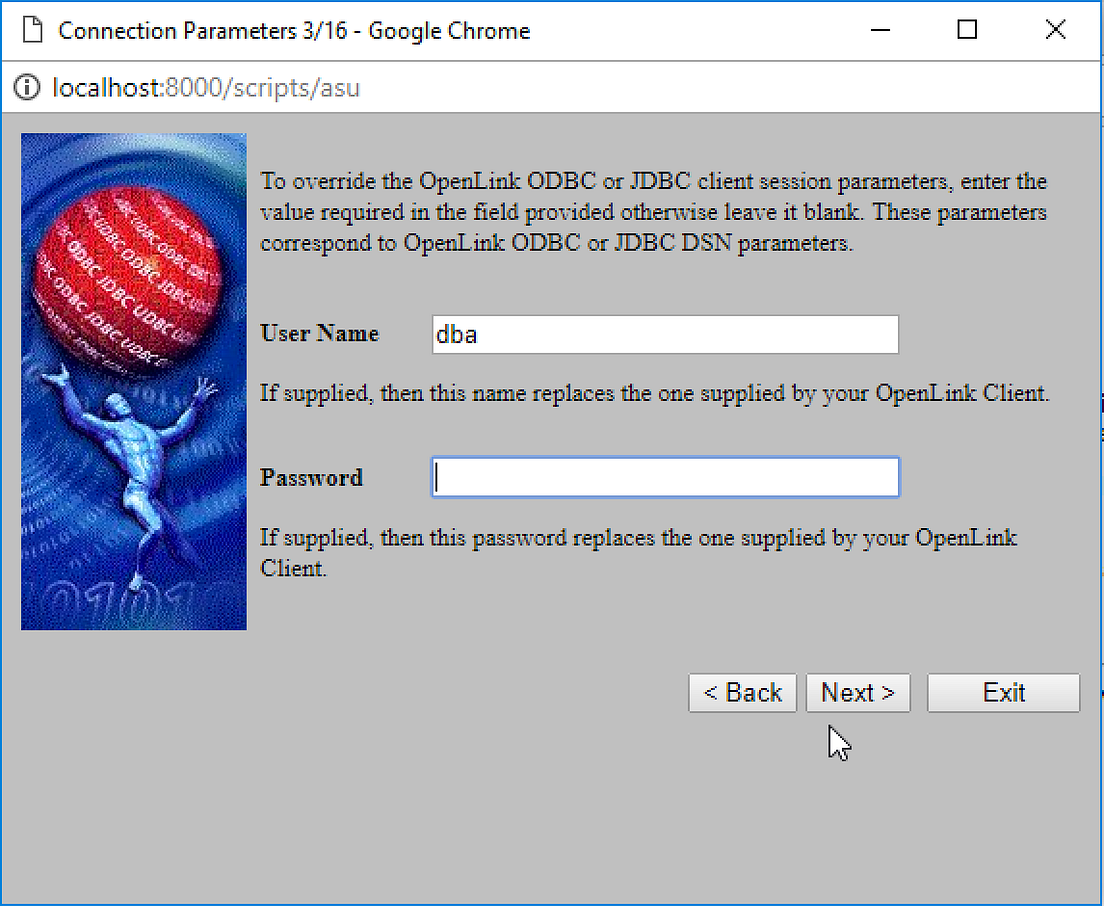Click the User Name label text
1104x906 pixels.
coord(318,333)
